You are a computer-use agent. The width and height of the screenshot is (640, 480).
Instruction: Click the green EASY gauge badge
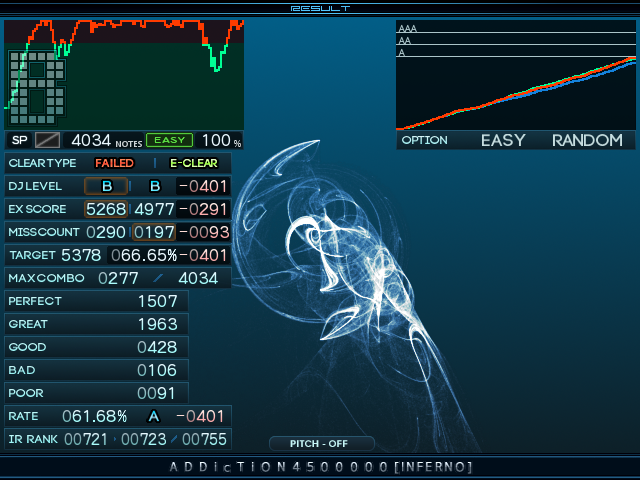click(x=169, y=140)
